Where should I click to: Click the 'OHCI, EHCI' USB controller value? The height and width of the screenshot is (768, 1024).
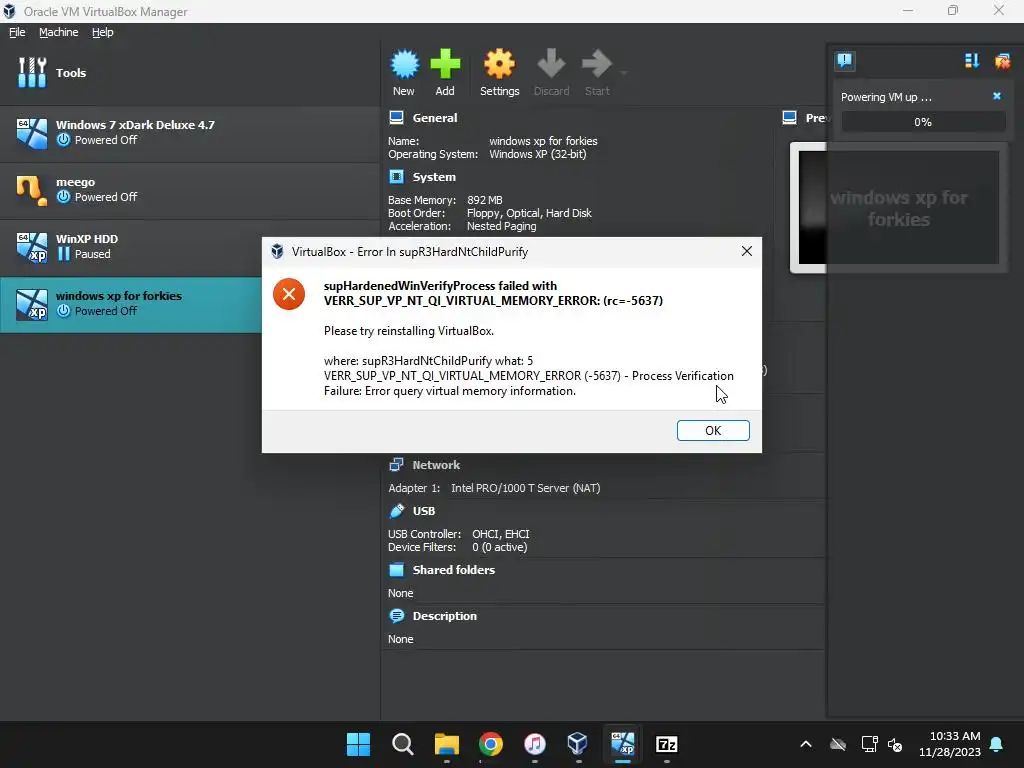pyautogui.click(x=501, y=534)
